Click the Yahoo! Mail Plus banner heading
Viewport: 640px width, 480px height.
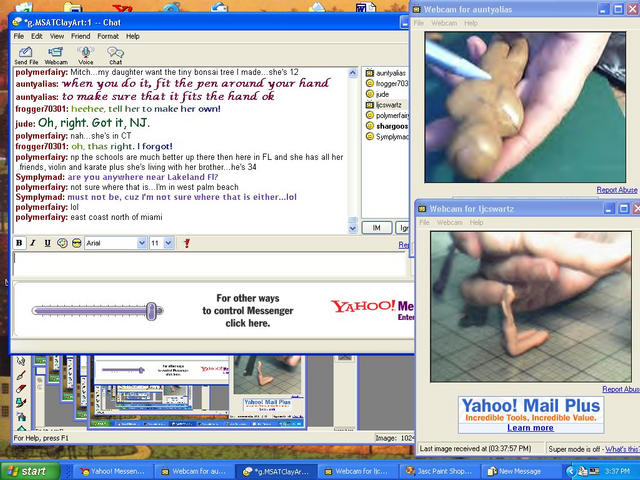point(531,406)
